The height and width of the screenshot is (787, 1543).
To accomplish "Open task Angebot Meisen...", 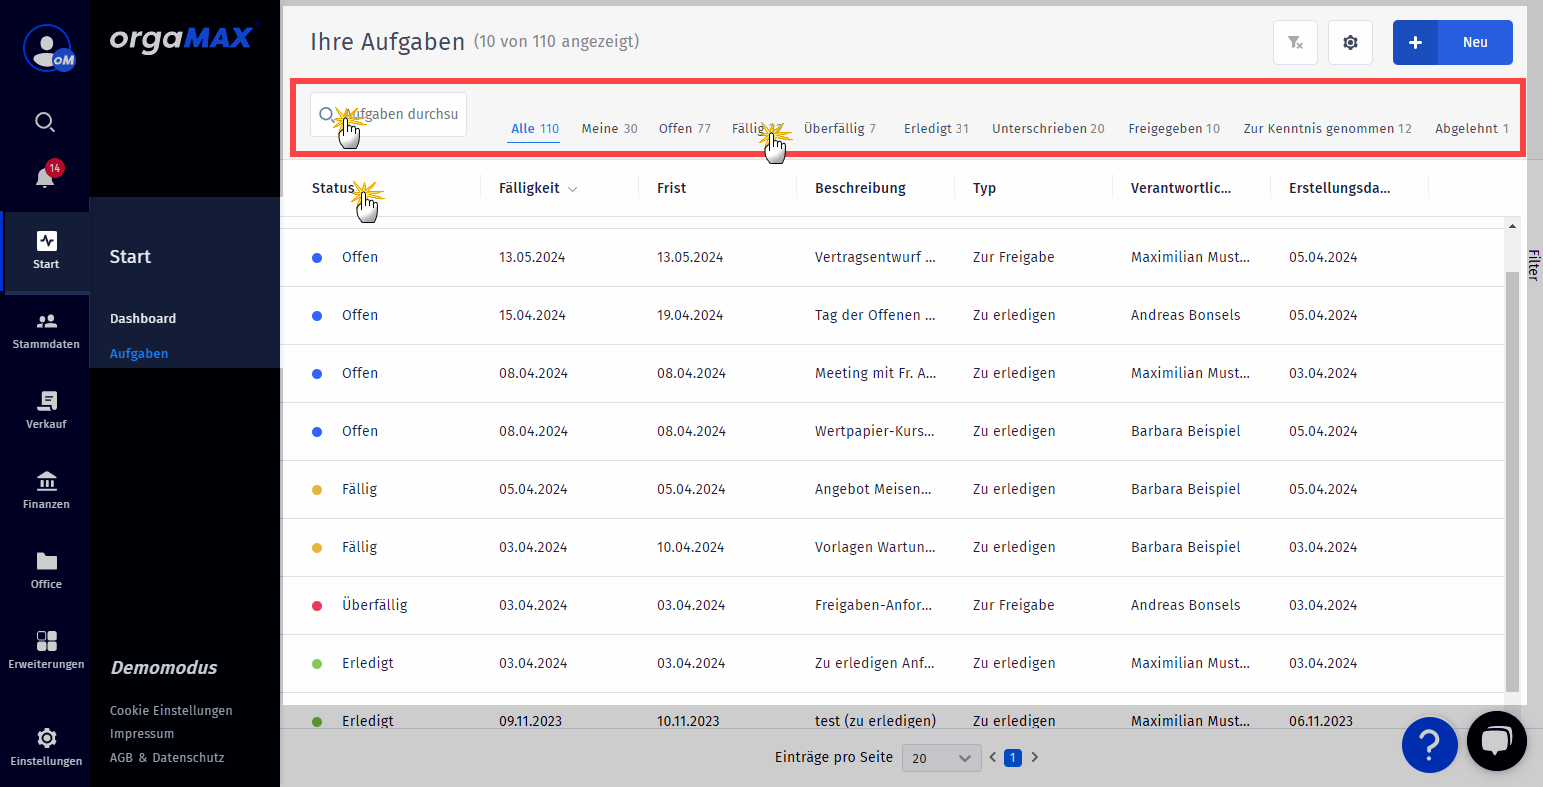I will 873,489.
